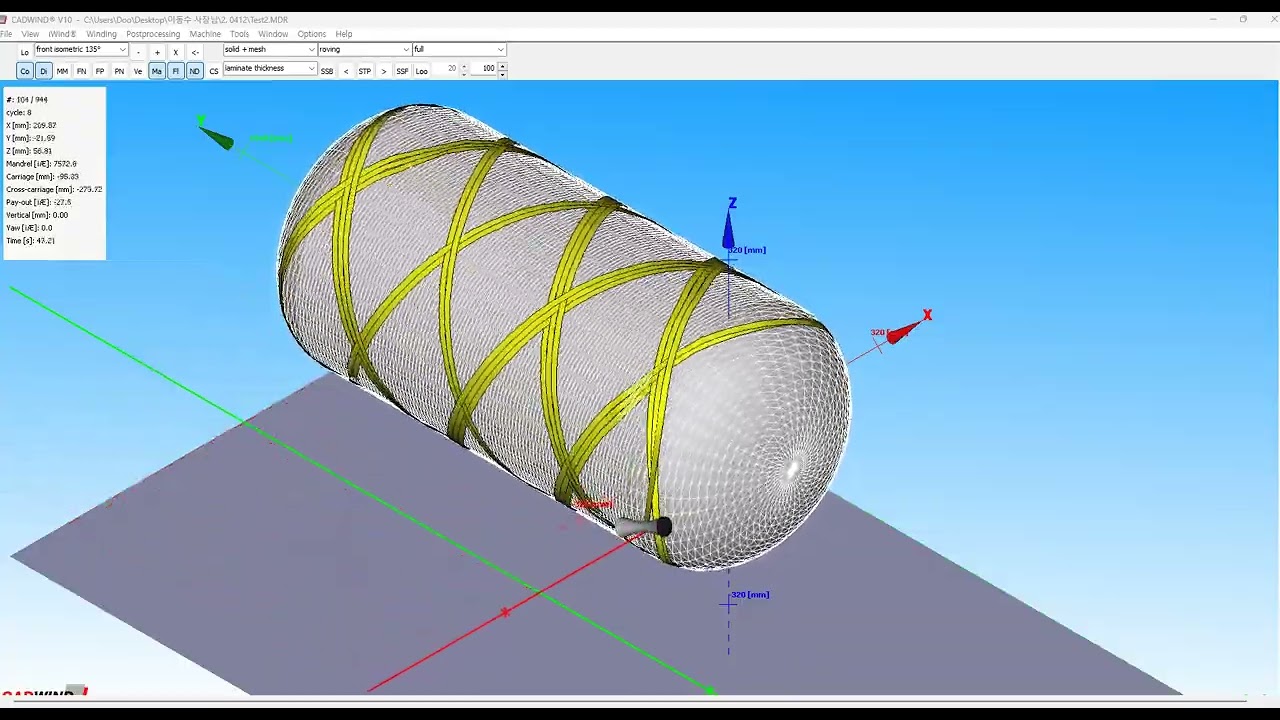Select the Time [s] value text
This screenshot has width=1280, height=720.
click(x=45, y=241)
